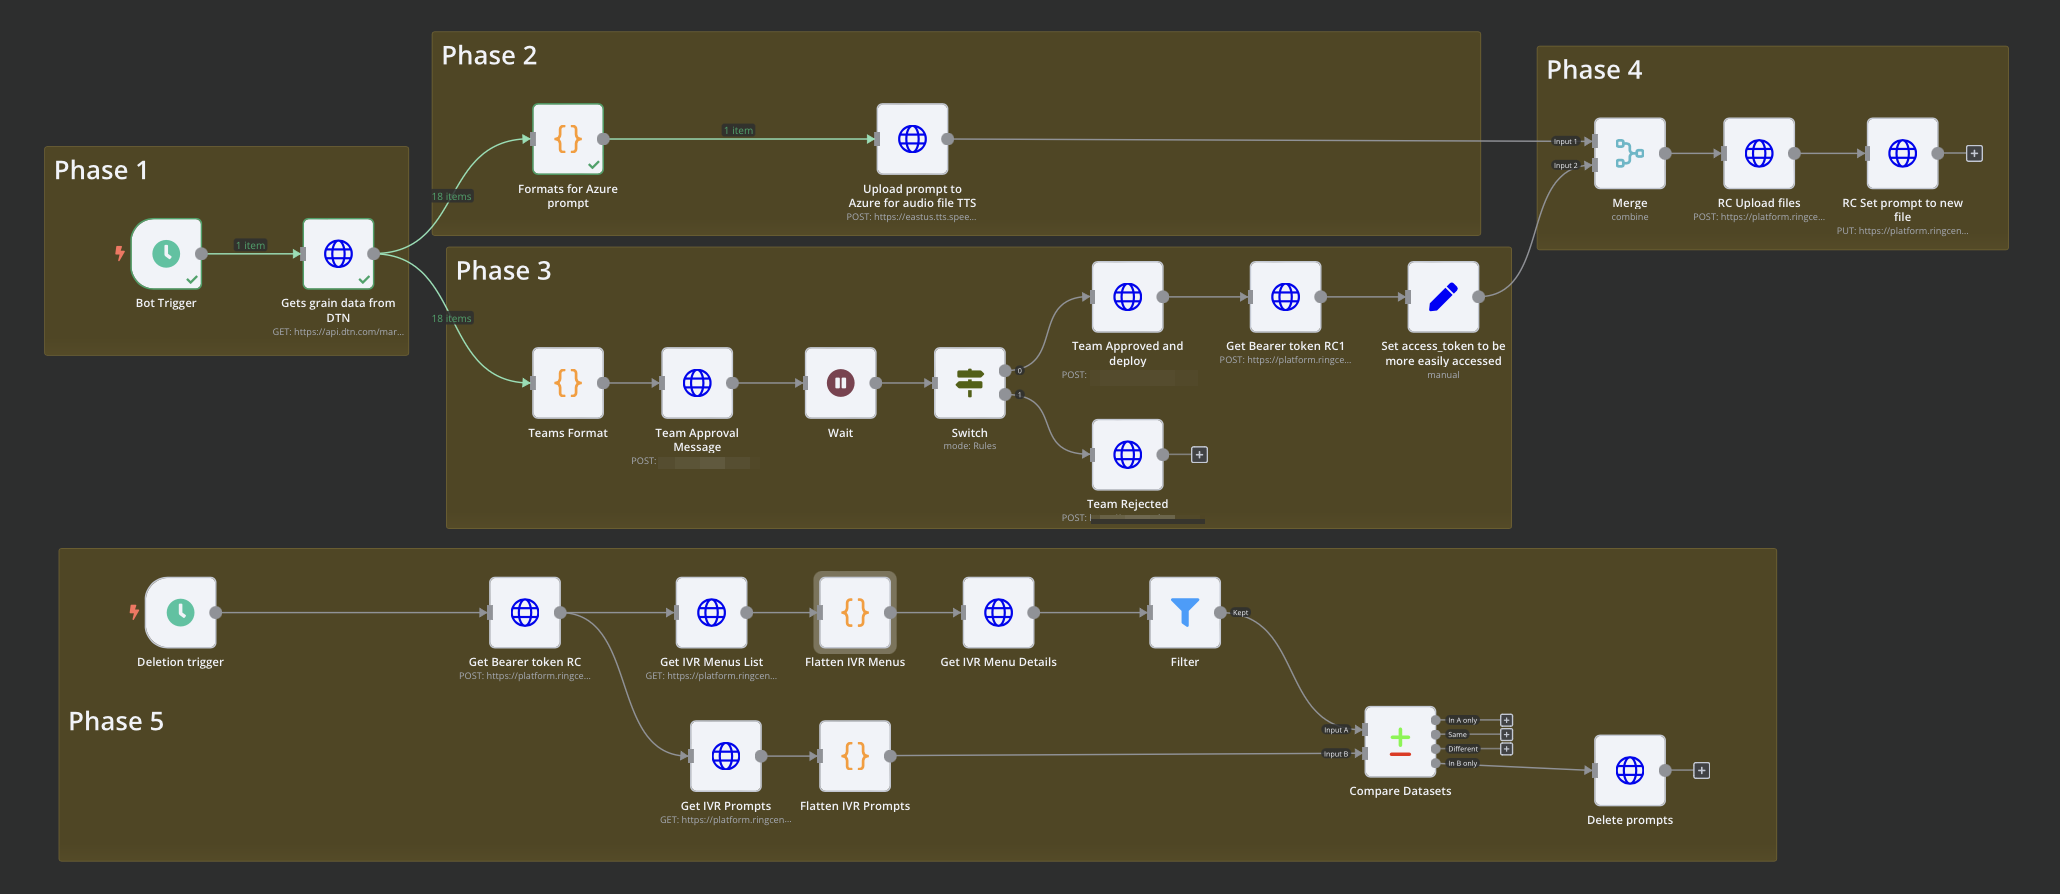2060x894 pixels.
Task: Add node after Team Rejected
Action: 1200,455
